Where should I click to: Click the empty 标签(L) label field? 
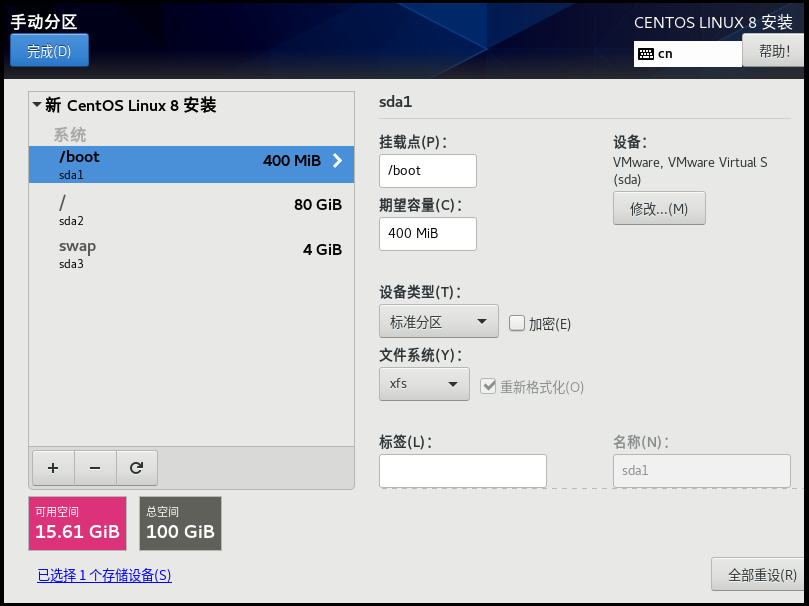[463, 471]
